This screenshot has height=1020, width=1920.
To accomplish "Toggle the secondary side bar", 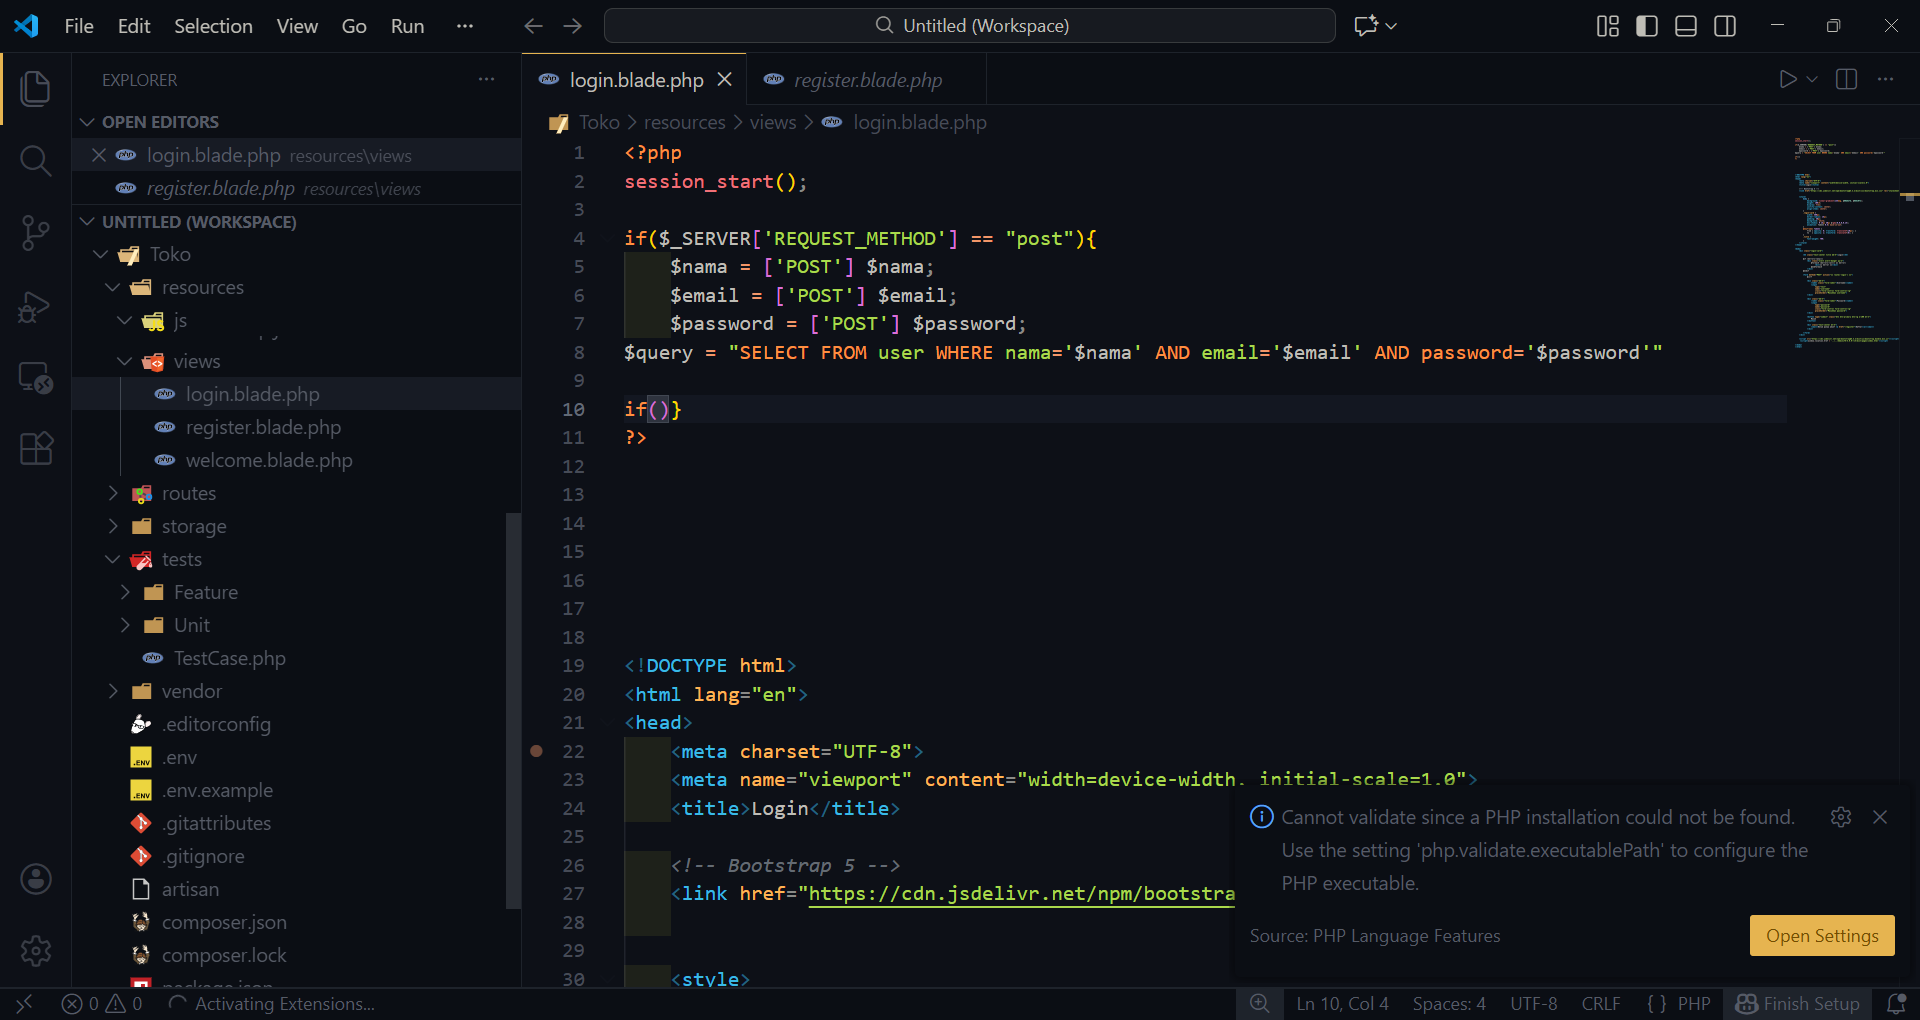I will tap(1725, 26).
